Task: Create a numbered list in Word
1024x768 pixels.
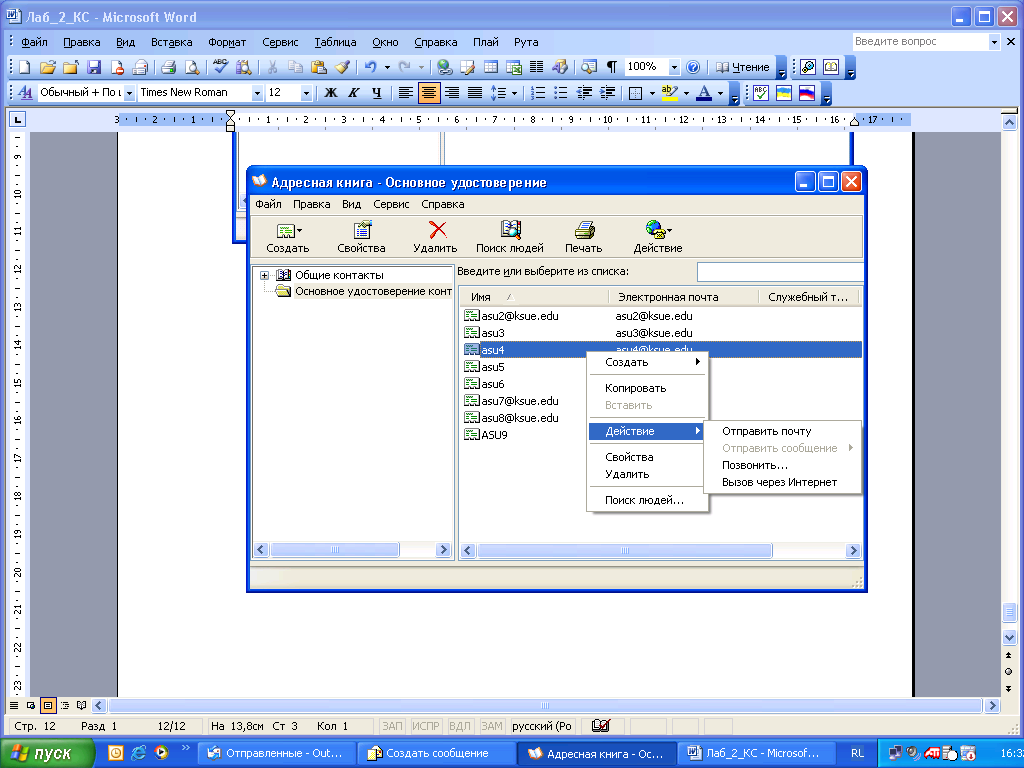Action: point(537,93)
